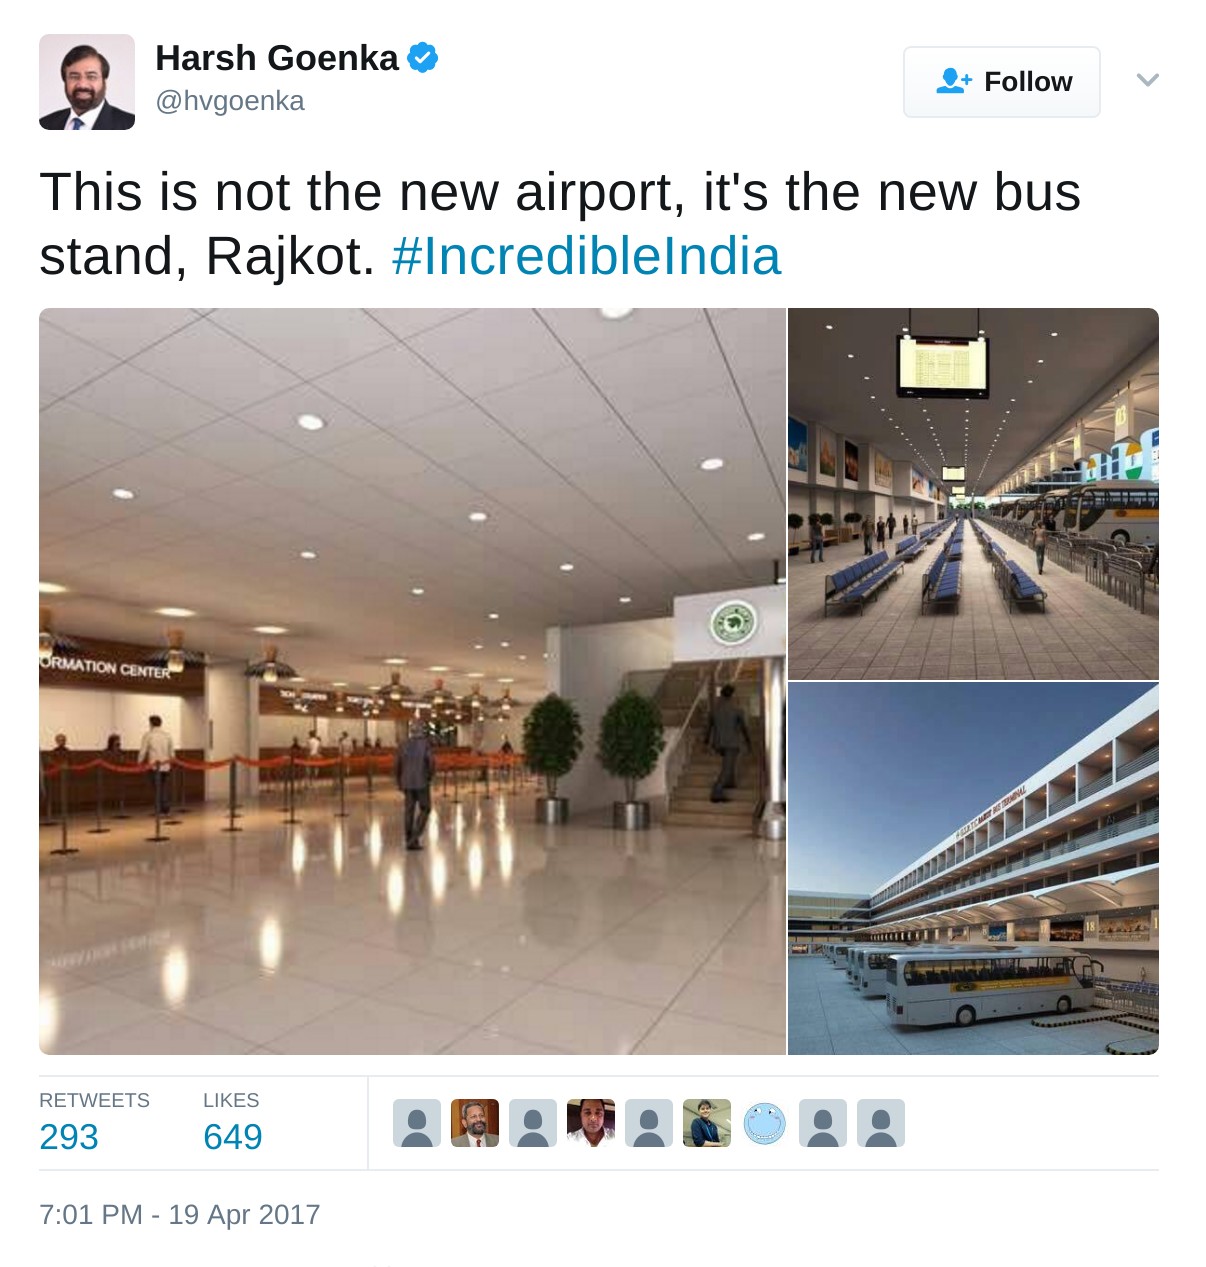Screen dimensions: 1206x1267
Task: Enlarge the information center lobby photo
Action: (412, 681)
